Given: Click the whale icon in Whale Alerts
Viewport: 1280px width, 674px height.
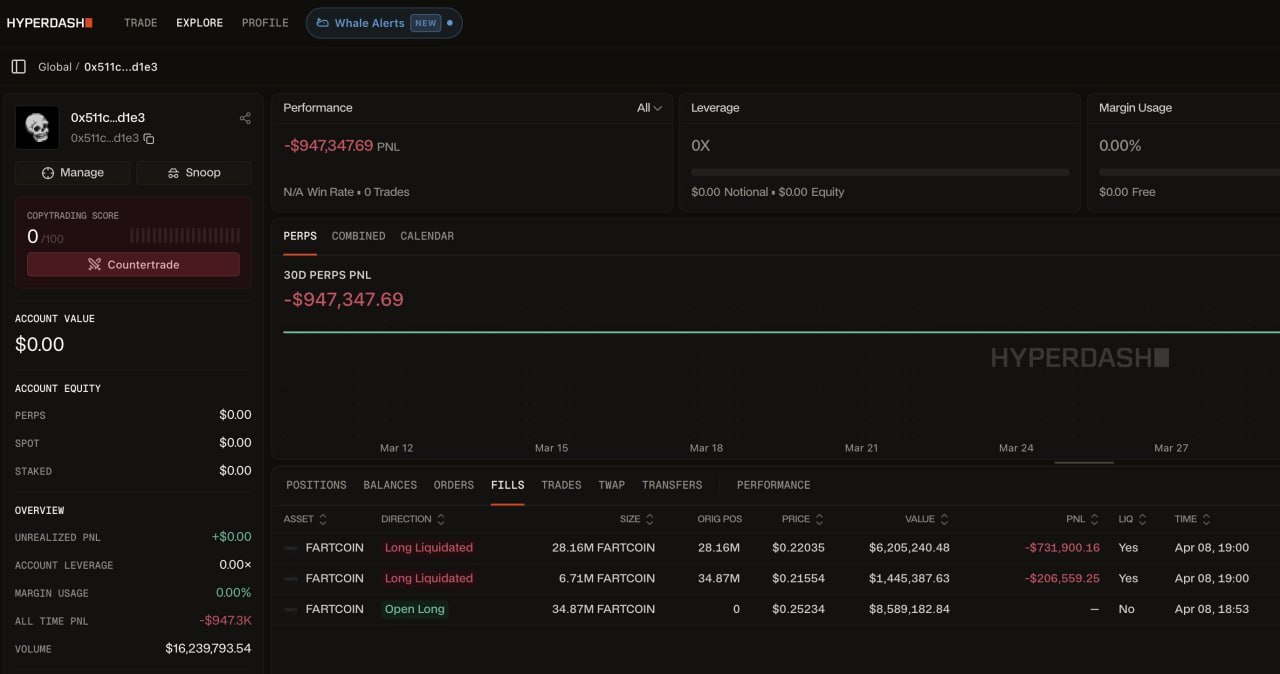Looking at the screenshot, I should [x=323, y=23].
